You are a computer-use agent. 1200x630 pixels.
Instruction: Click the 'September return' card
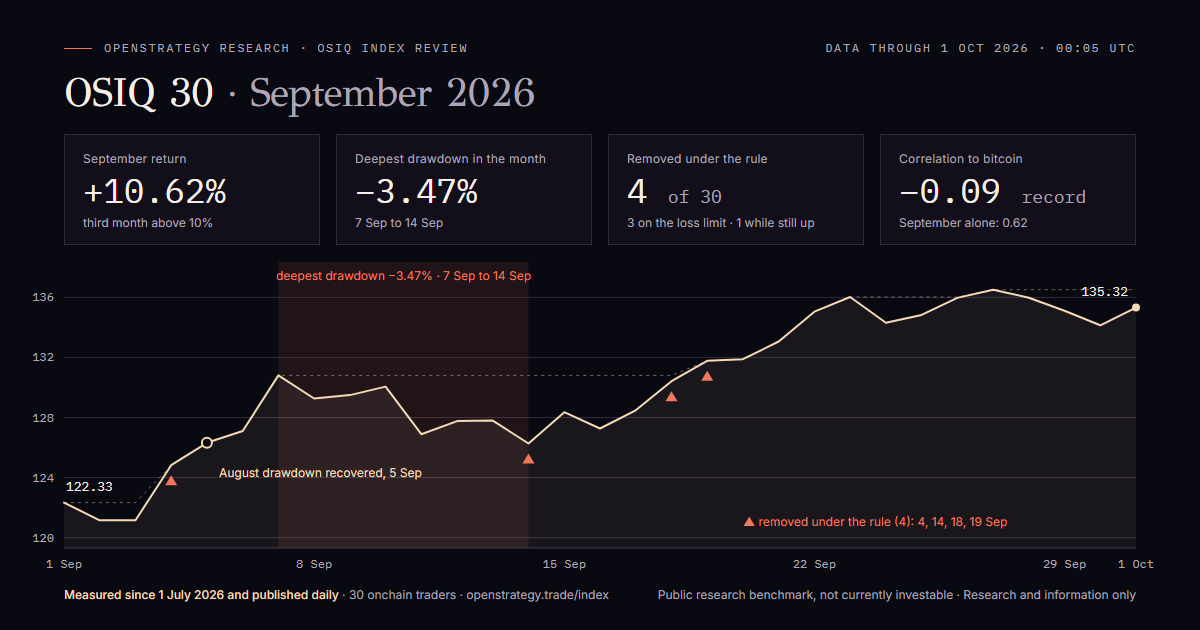[192, 190]
